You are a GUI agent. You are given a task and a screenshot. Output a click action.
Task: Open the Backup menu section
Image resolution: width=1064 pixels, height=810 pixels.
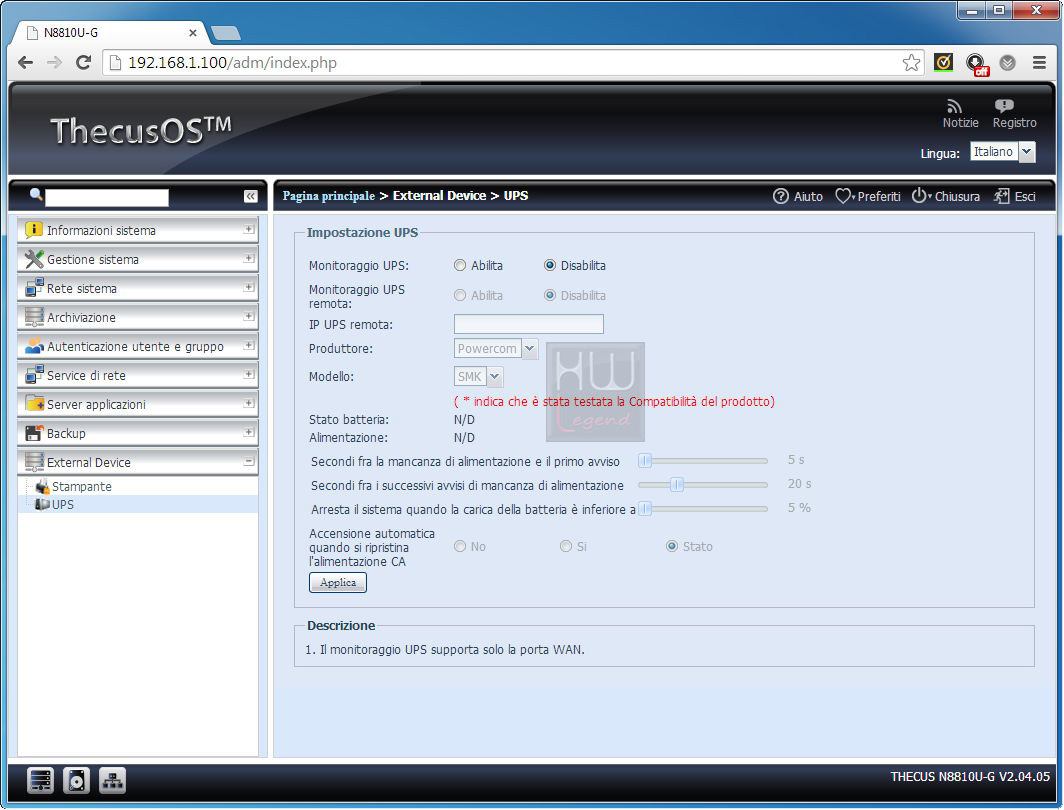(x=138, y=433)
